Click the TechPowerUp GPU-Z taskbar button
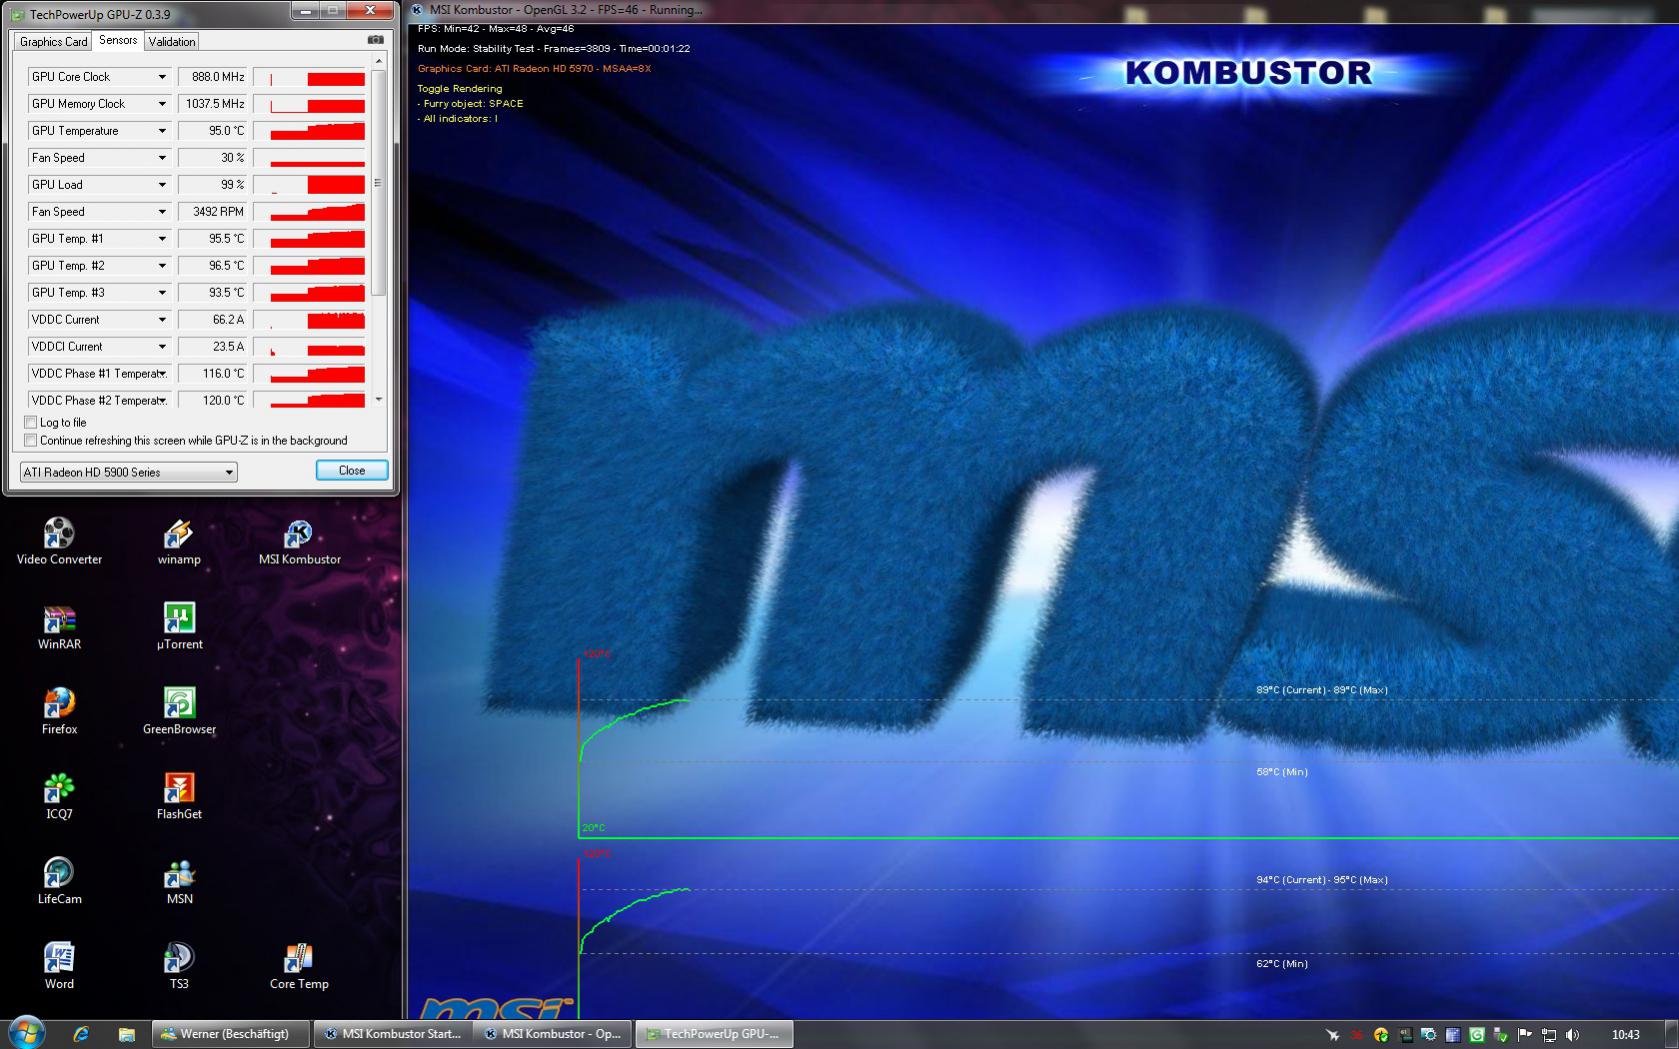The image size is (1679, 1049). click(x=714, y=1034)
